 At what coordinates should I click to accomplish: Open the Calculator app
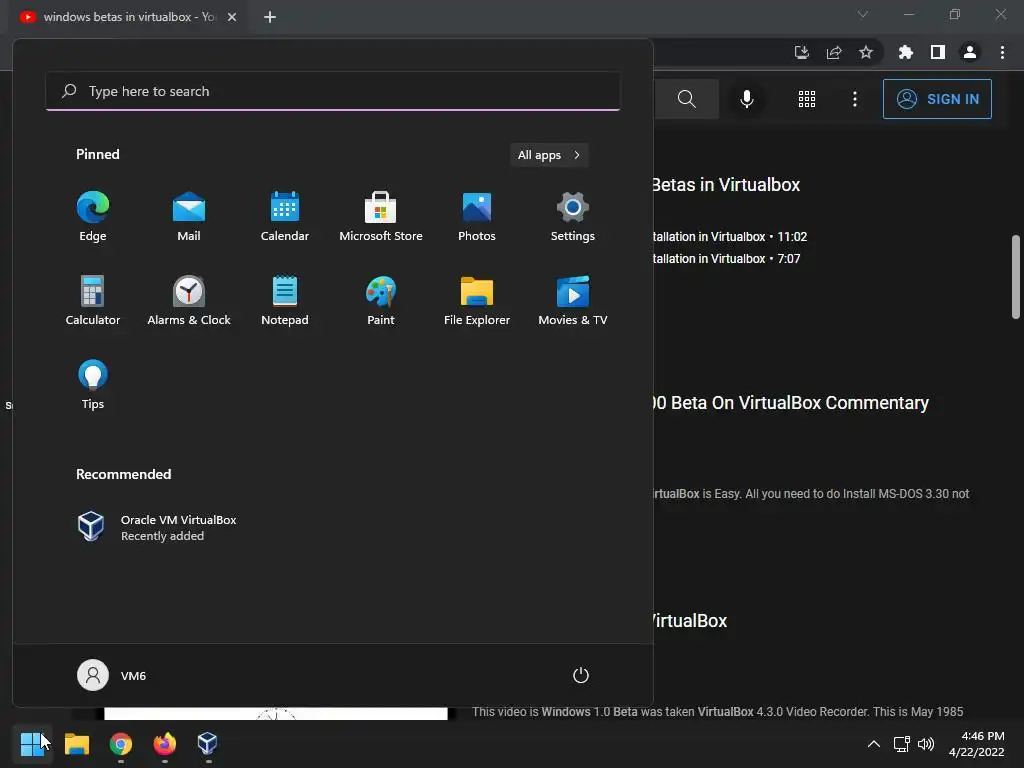[93, 300]
